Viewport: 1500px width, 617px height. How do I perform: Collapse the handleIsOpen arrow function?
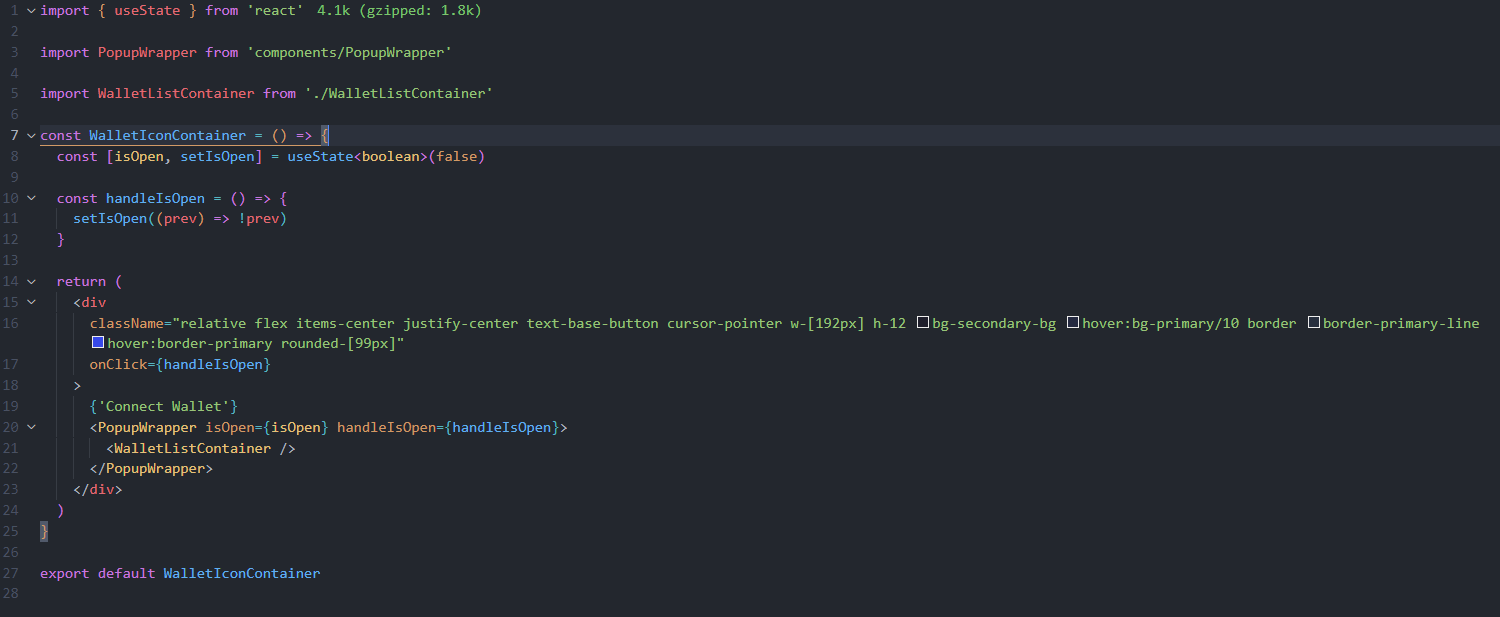point(30,197)
